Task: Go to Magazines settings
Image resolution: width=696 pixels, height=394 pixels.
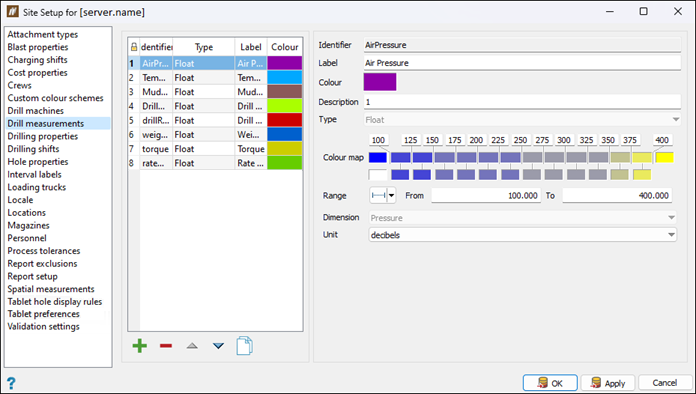Action: point(28,226)
